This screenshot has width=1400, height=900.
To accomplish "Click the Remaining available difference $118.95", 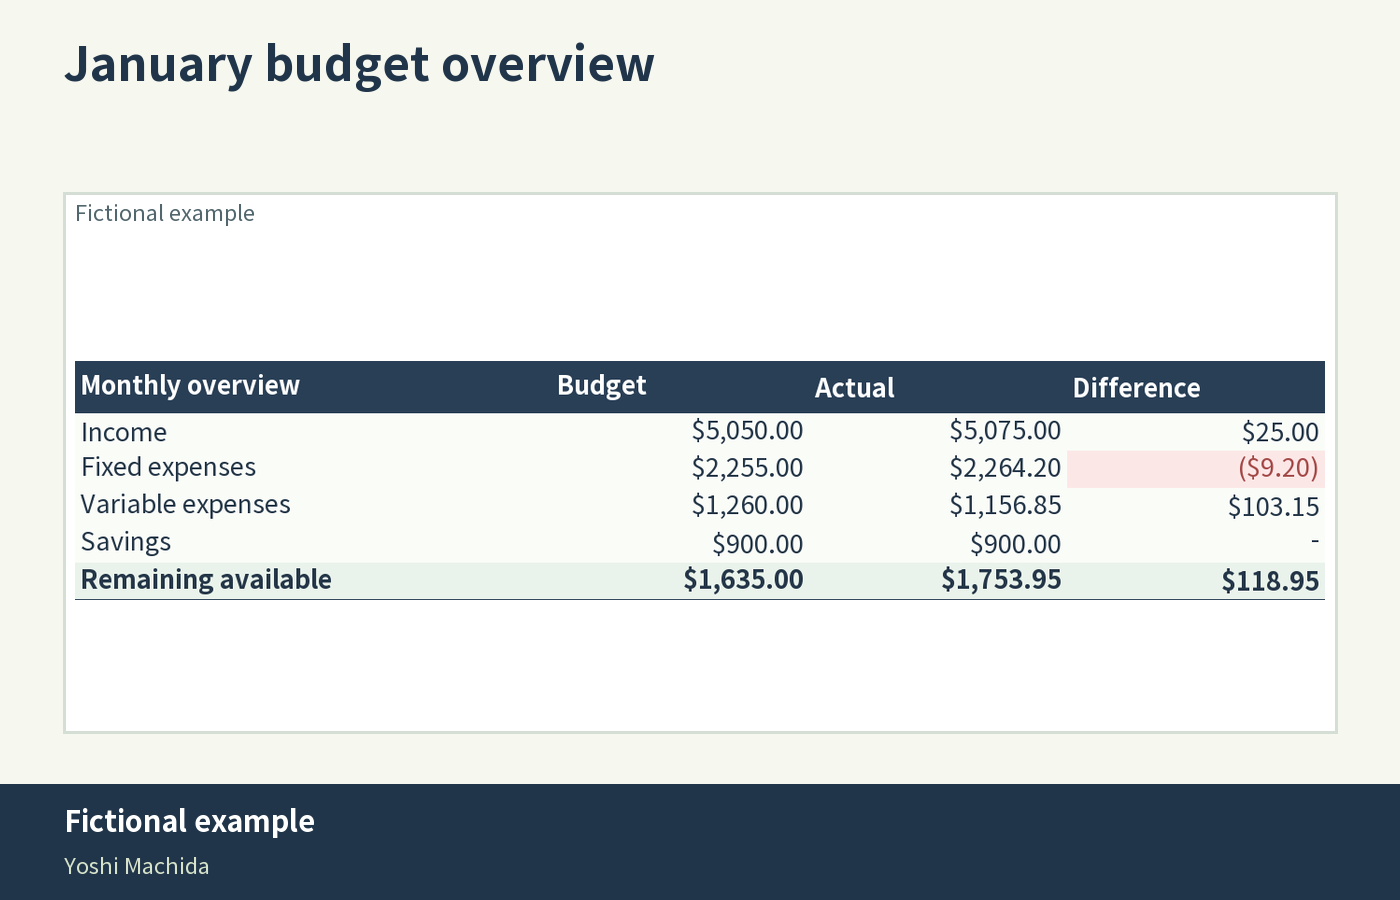I will pos(1270,581).
